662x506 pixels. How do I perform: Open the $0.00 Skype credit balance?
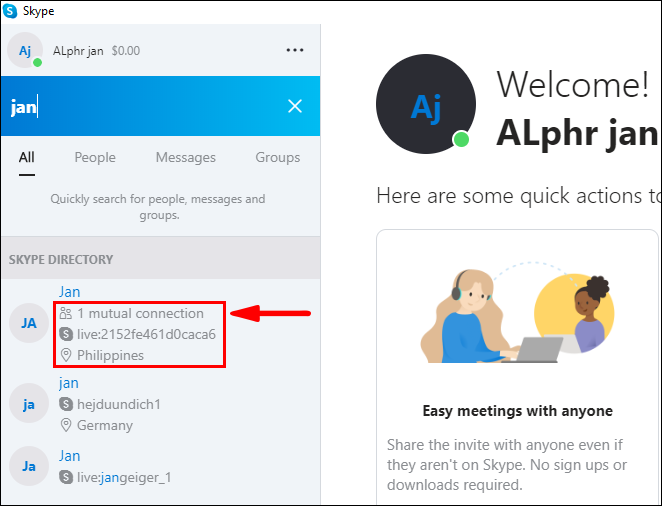126,51
